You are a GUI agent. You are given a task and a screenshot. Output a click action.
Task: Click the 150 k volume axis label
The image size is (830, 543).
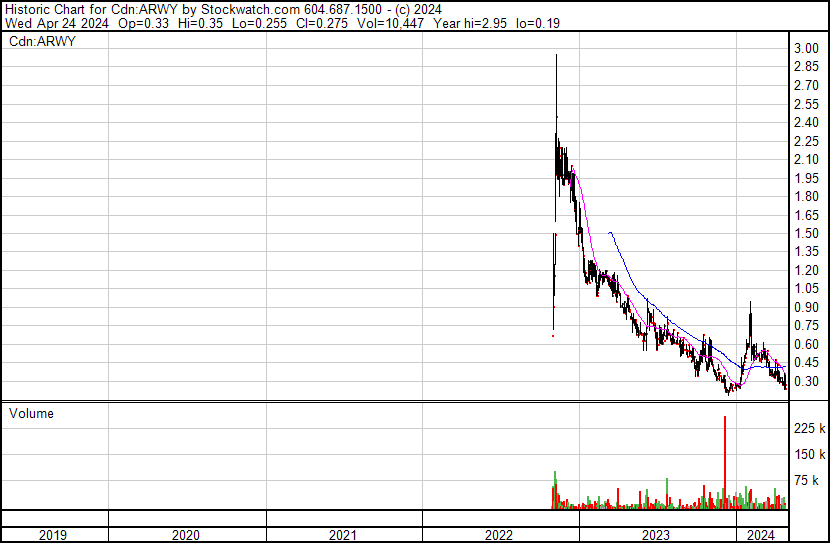click(x=808, y=455)
